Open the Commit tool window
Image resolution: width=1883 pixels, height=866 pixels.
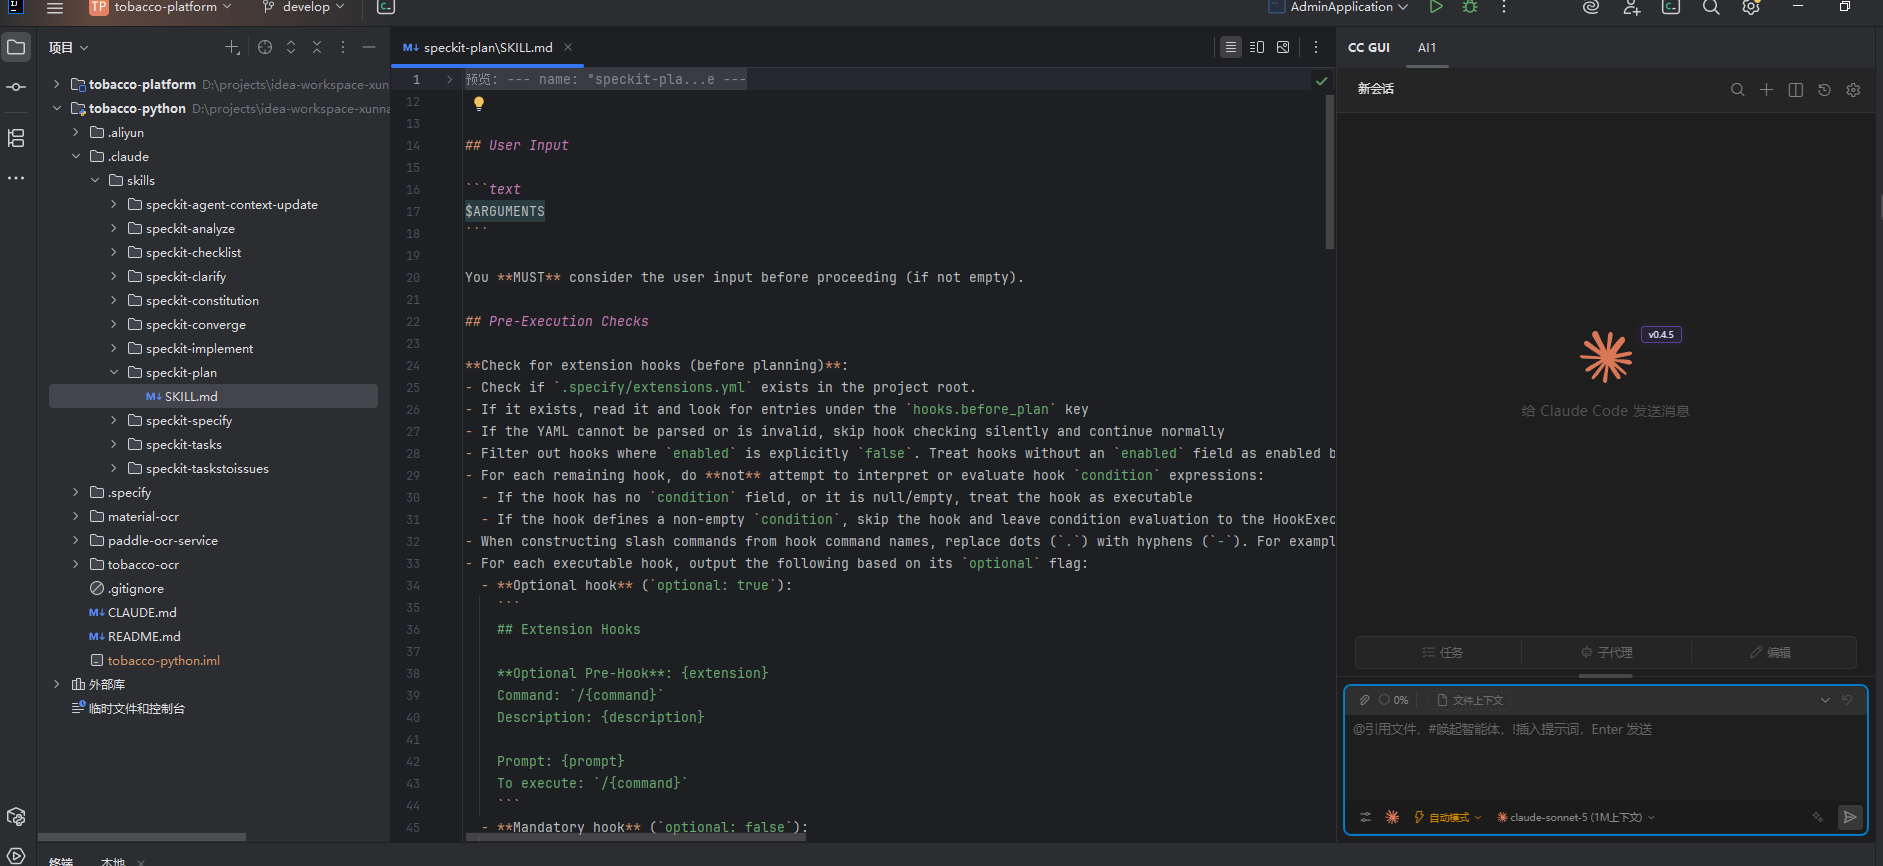[16, 87]
